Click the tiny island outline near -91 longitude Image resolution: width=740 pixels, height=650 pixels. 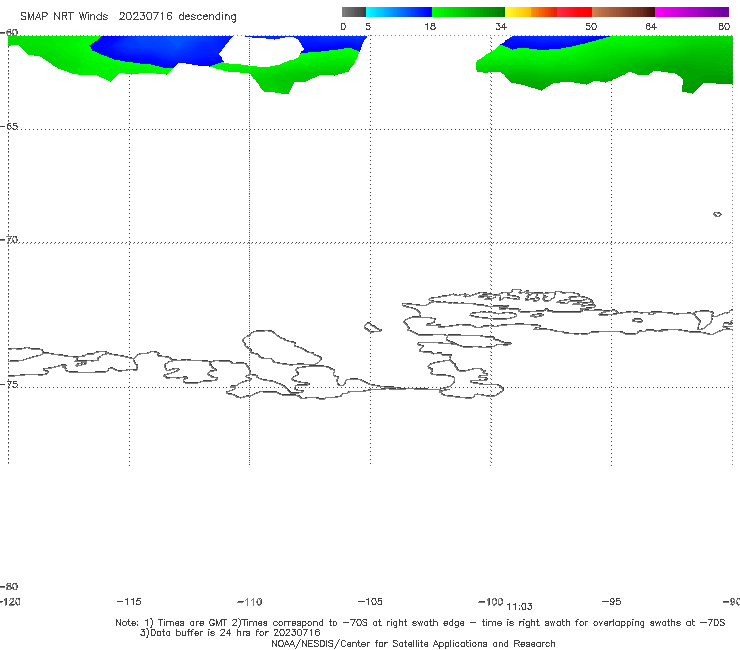(x=717, y=214)
